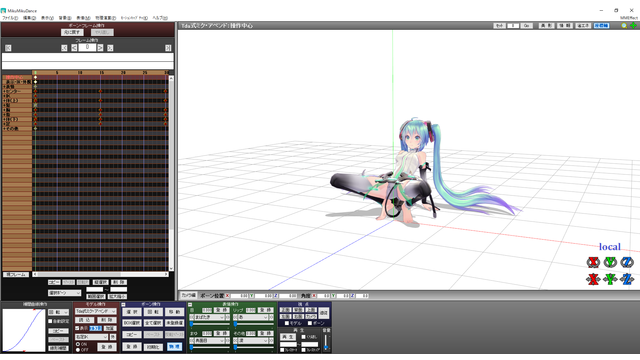
Task: Click the frame number input field
Action: (87, 47)
